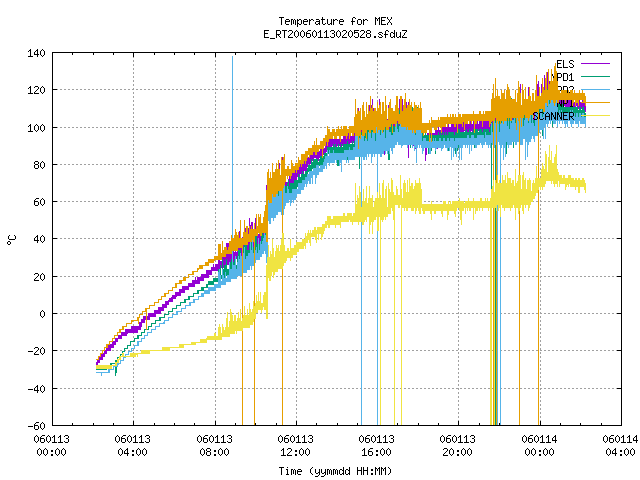Select the file name E_RT20060113020528.sfduZ subtitle
The width and height of the screenshot is (640, 480).
pos(336,34)
